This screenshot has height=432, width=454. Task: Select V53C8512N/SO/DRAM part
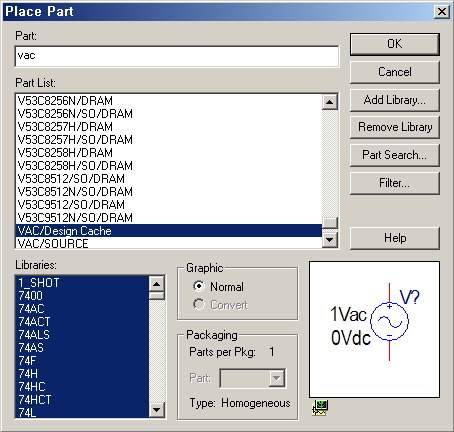click(x=169, y=192)
